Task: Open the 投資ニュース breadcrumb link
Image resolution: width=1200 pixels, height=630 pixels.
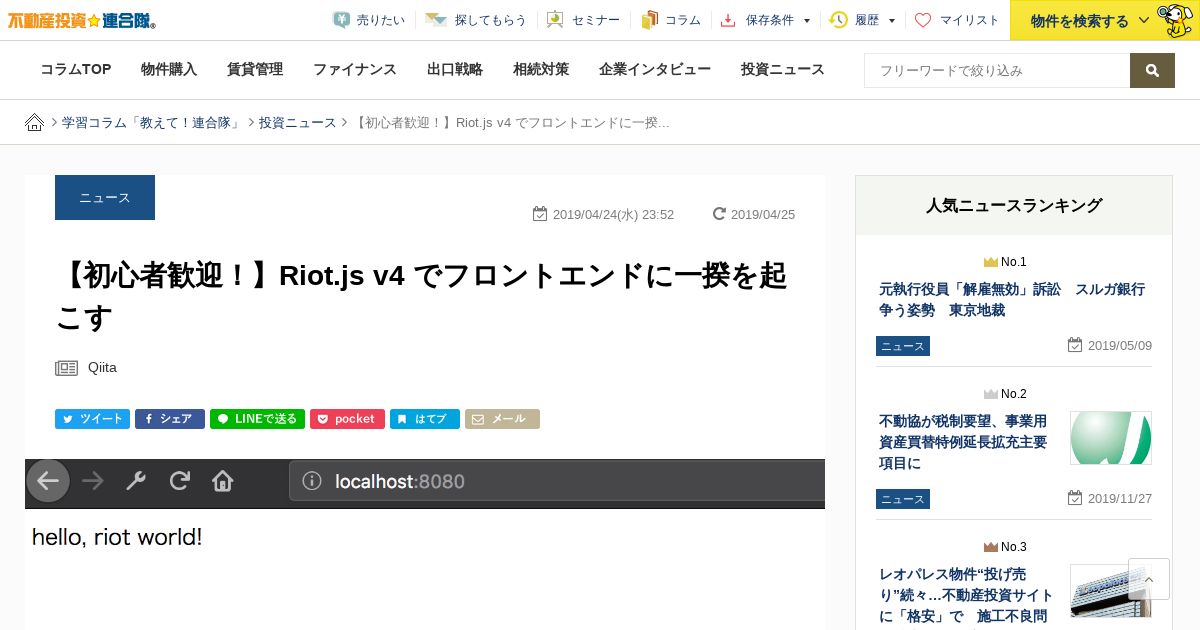Action: click(298, 122)
